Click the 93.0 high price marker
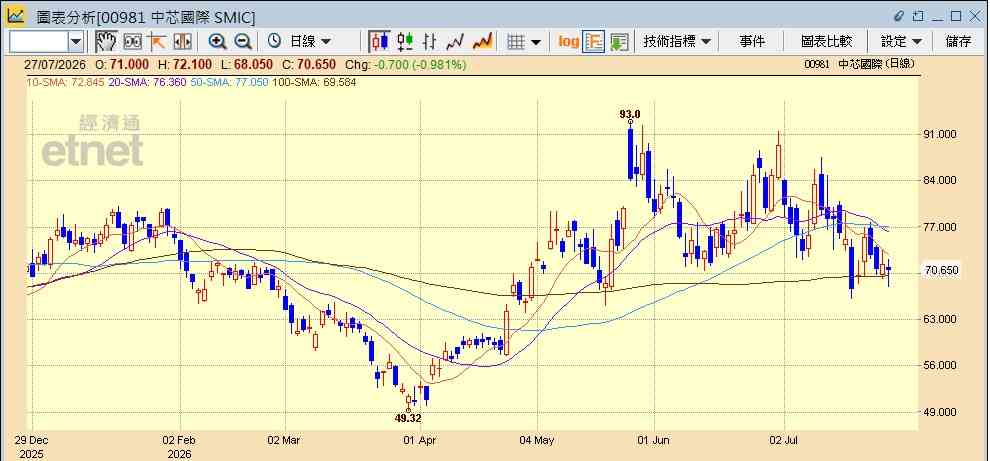Viewport: 990px width, 461px height. [629, 114]
